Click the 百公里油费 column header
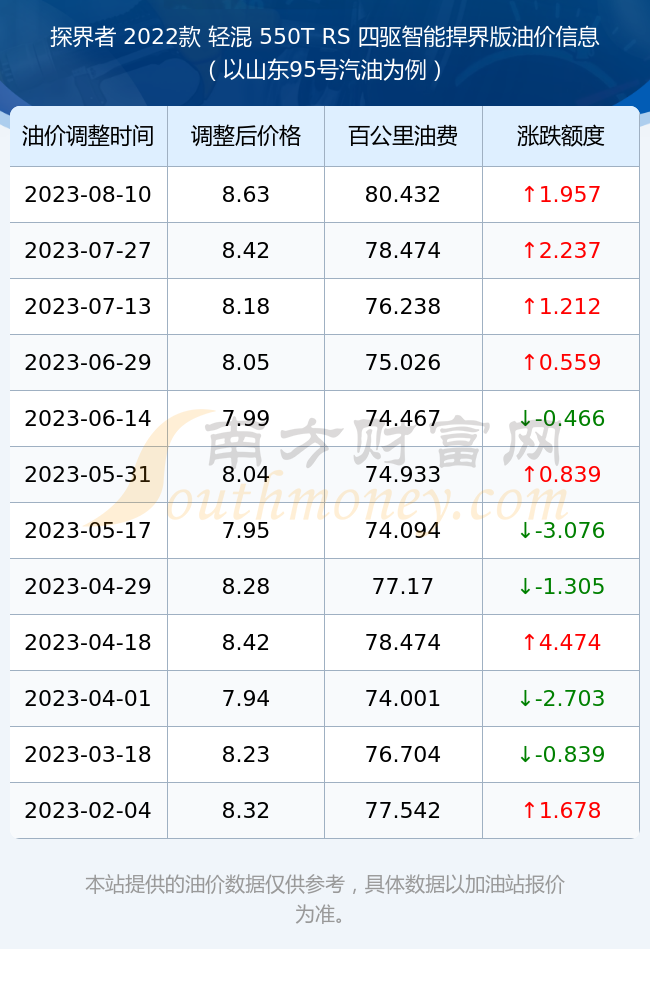This screenshot has width=650, height=1000. click(403, 136)
